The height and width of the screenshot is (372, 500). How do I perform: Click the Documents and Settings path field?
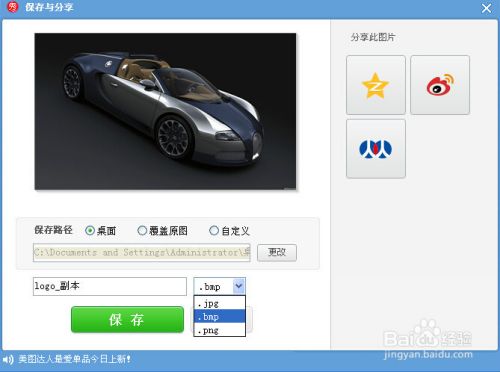click(x=142, y=252)
